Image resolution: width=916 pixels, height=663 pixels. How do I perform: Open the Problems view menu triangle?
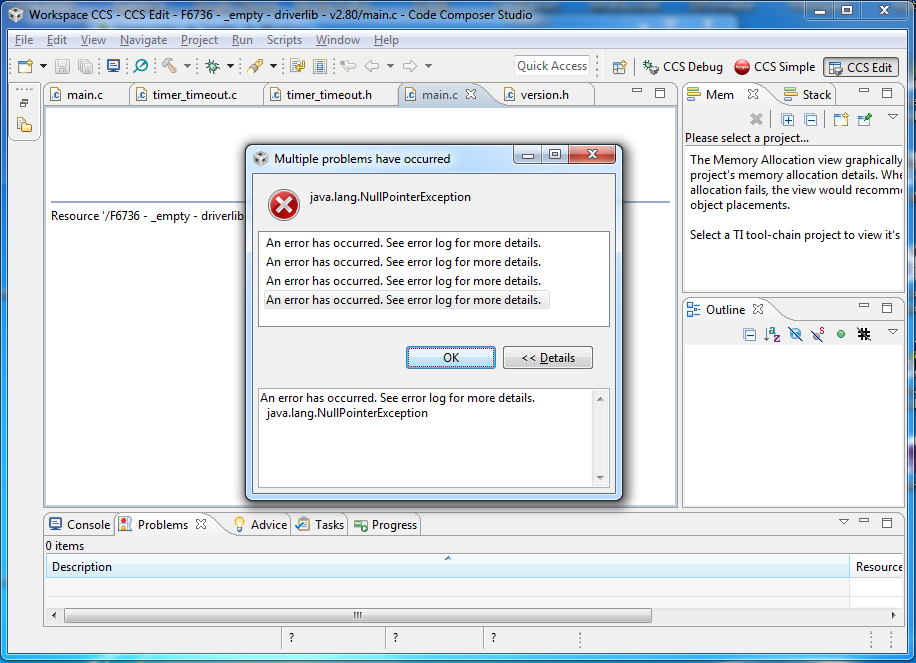844,522
